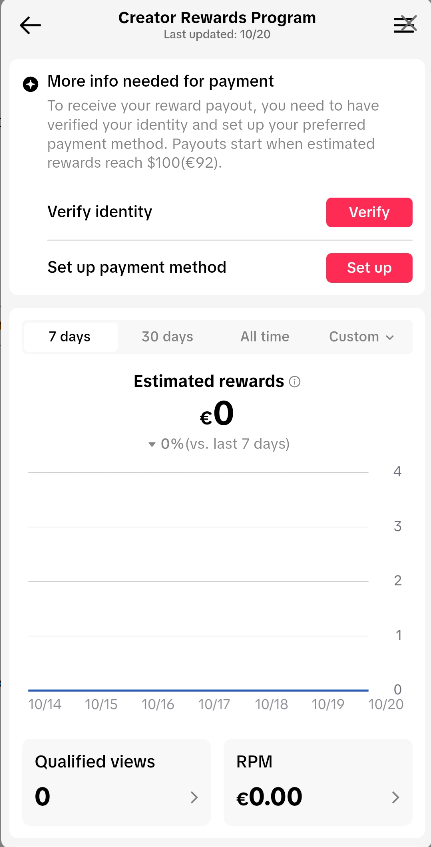
Task: Click the Set up payment button
Action: pyautogui.click(x=369, y=268)
